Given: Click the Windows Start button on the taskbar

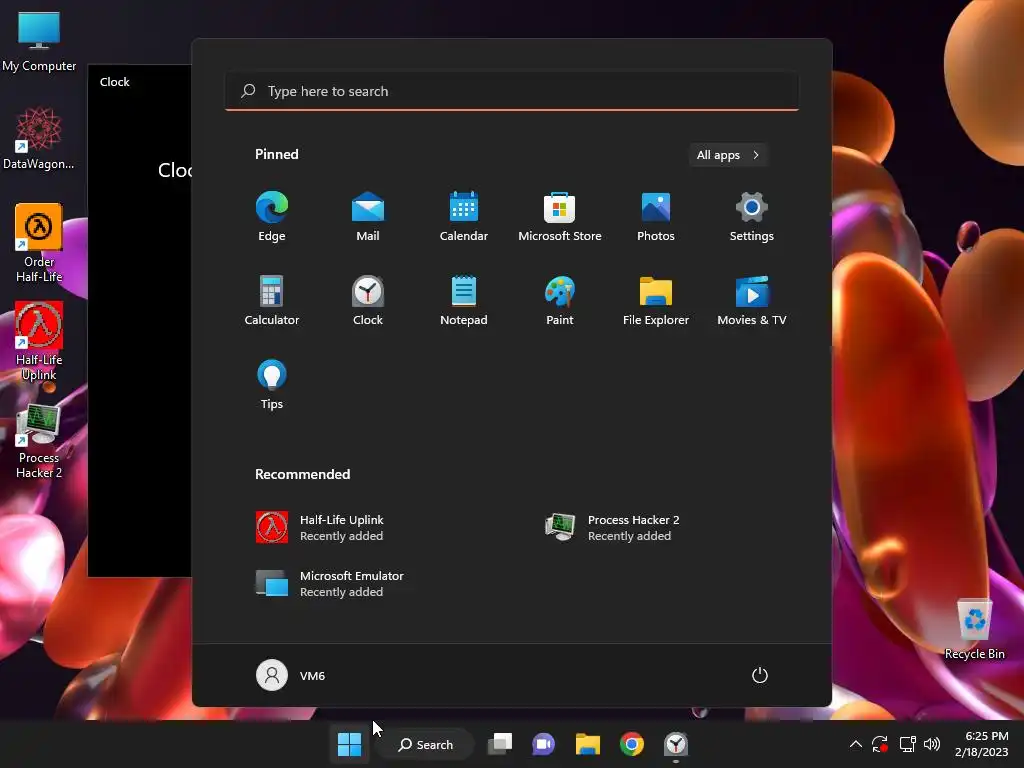Looking at the screenshot, I should pyautogui.click(x=349, y=744).
